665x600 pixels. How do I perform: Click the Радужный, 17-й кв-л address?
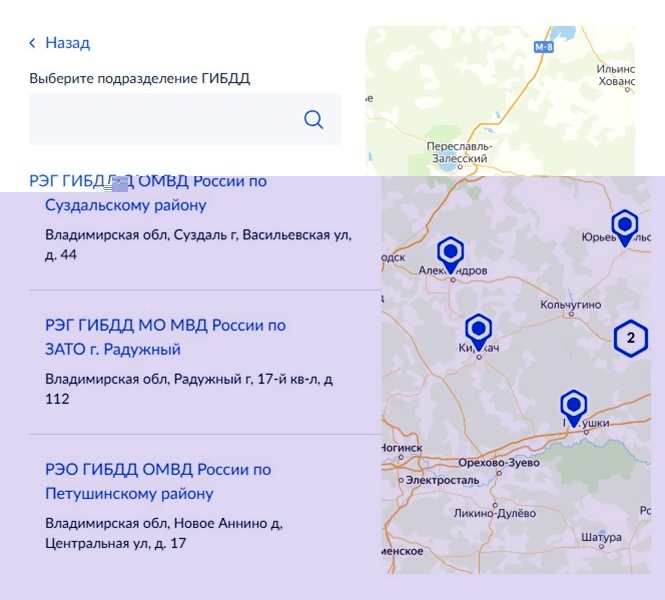pyautogui.click(x=189, y=389)
